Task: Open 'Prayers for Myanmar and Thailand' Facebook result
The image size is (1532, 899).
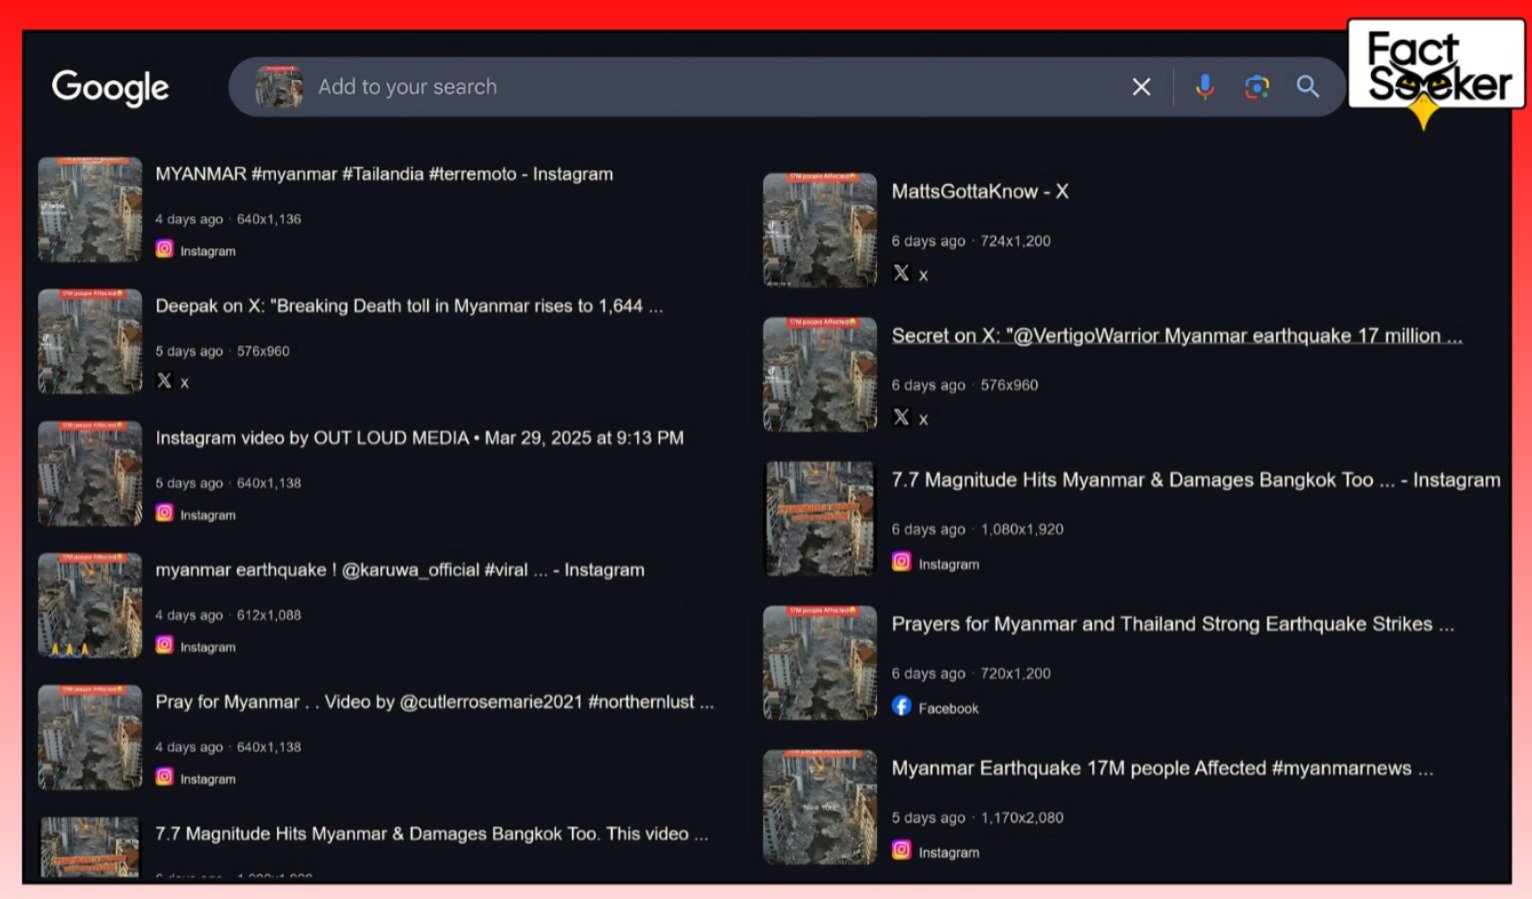Action: pos(1173,624)
